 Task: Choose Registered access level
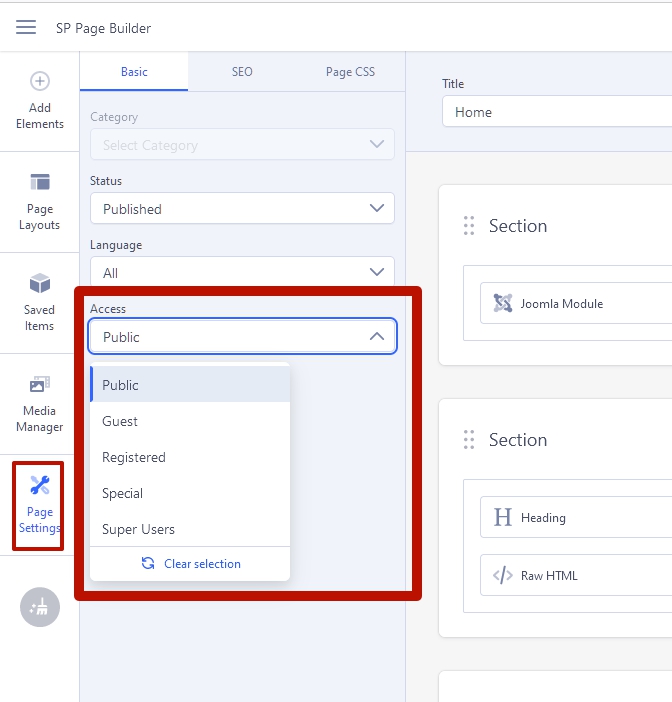click(x=134, y=457)
